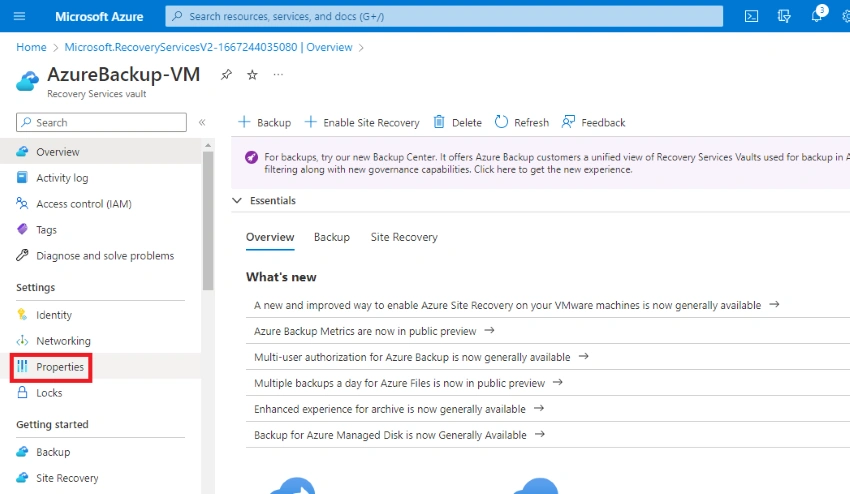
Task: Click the Properties bars icon
Action: (x=22, y=367)
